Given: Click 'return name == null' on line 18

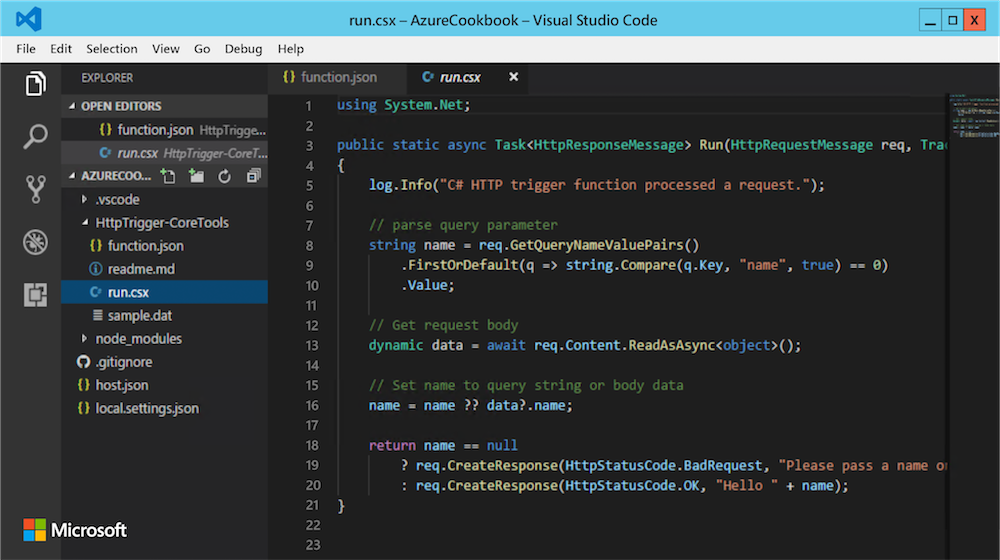Looking at the screenshot, I should coord(443,445).
